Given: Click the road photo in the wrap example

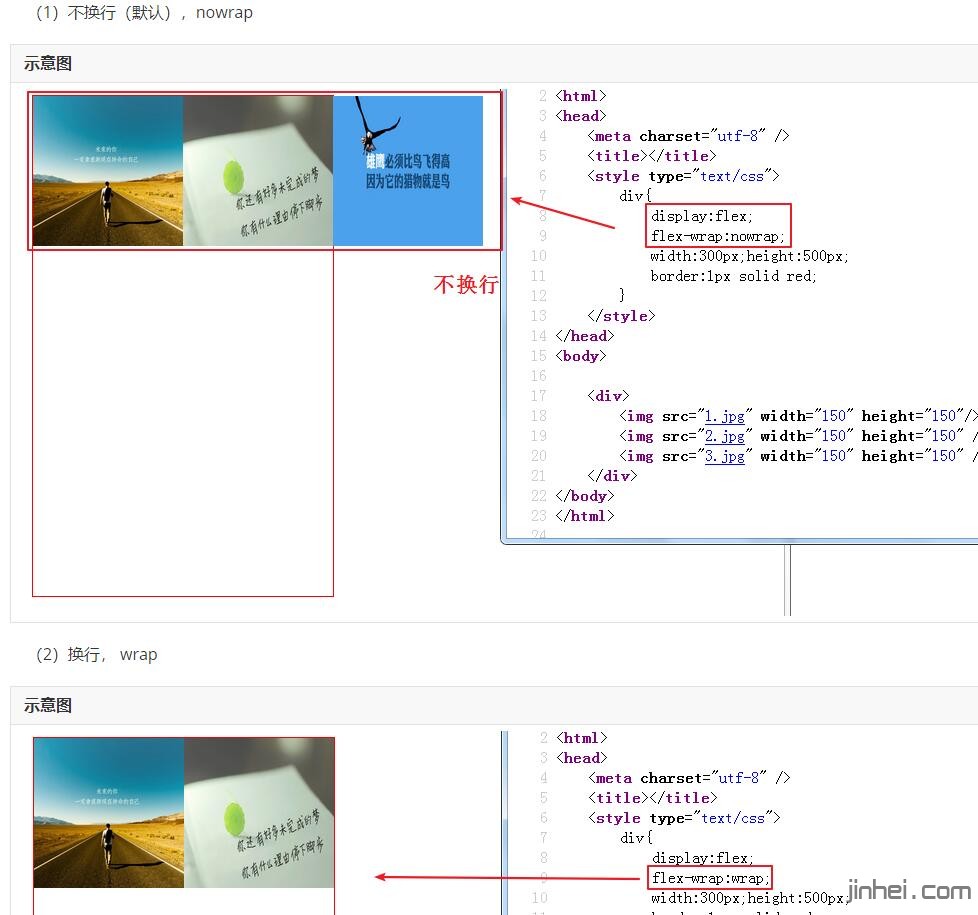Looking at the screenshot, I should (x=109, y=813).
